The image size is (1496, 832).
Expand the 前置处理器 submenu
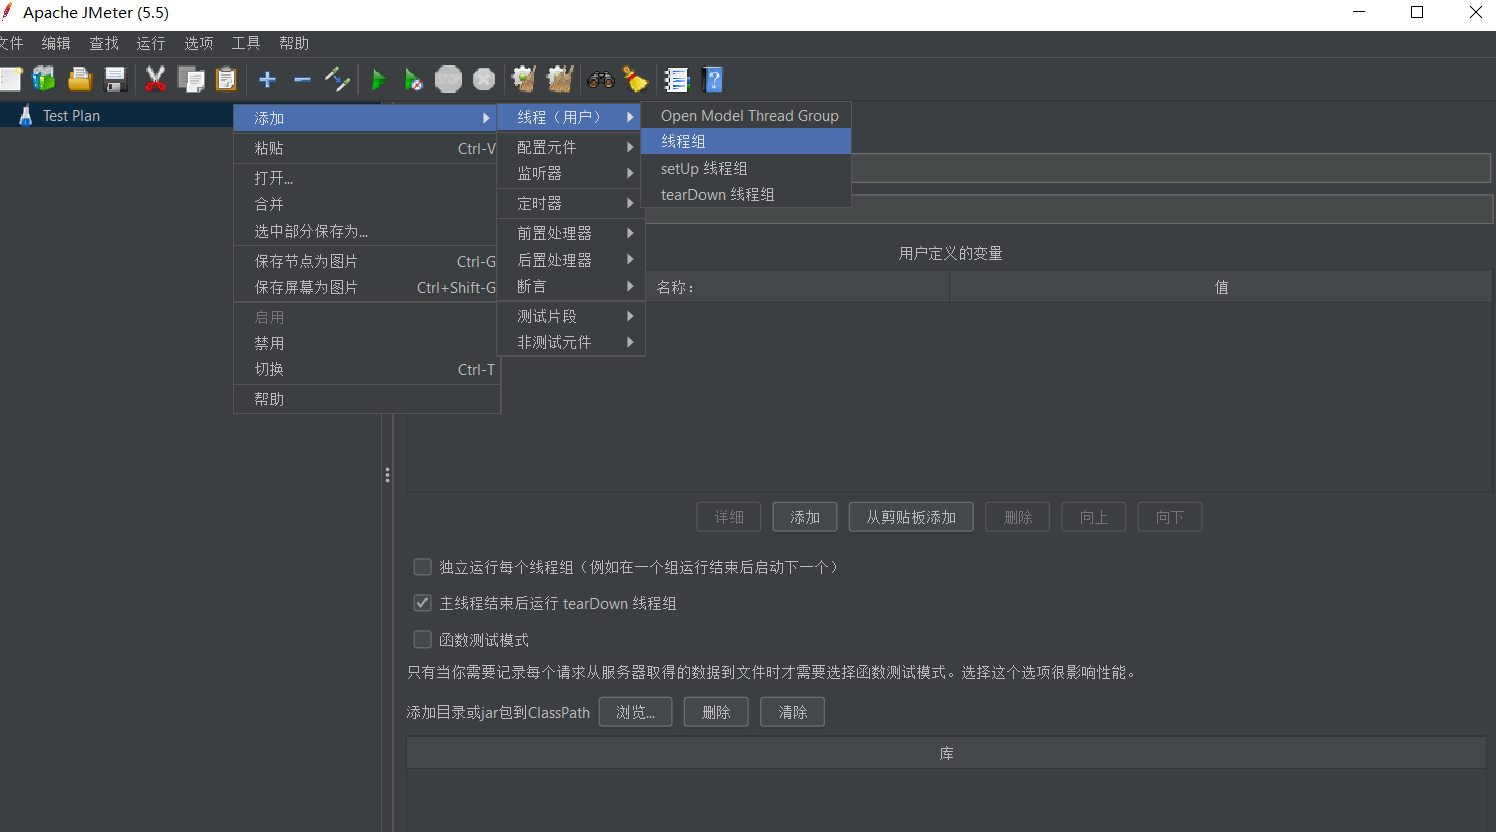(x=570, y=233)
